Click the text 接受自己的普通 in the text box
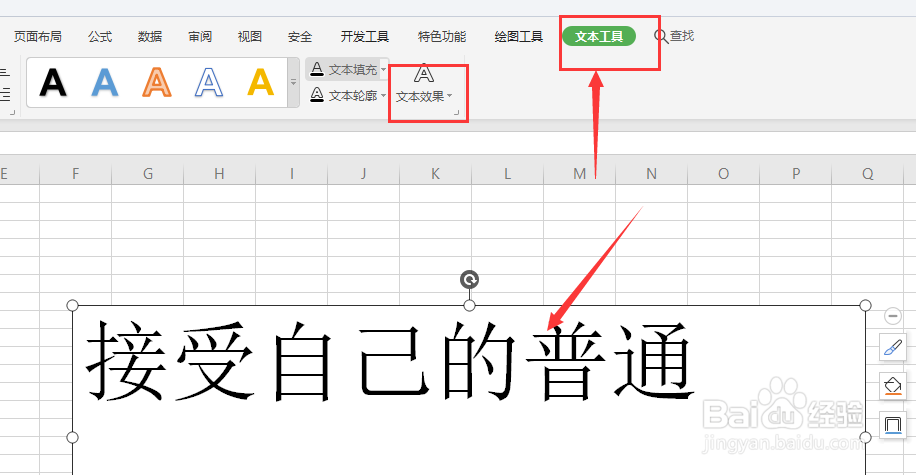Image resolution: width=916 pixels, height=475 pixels. point(390,362)
